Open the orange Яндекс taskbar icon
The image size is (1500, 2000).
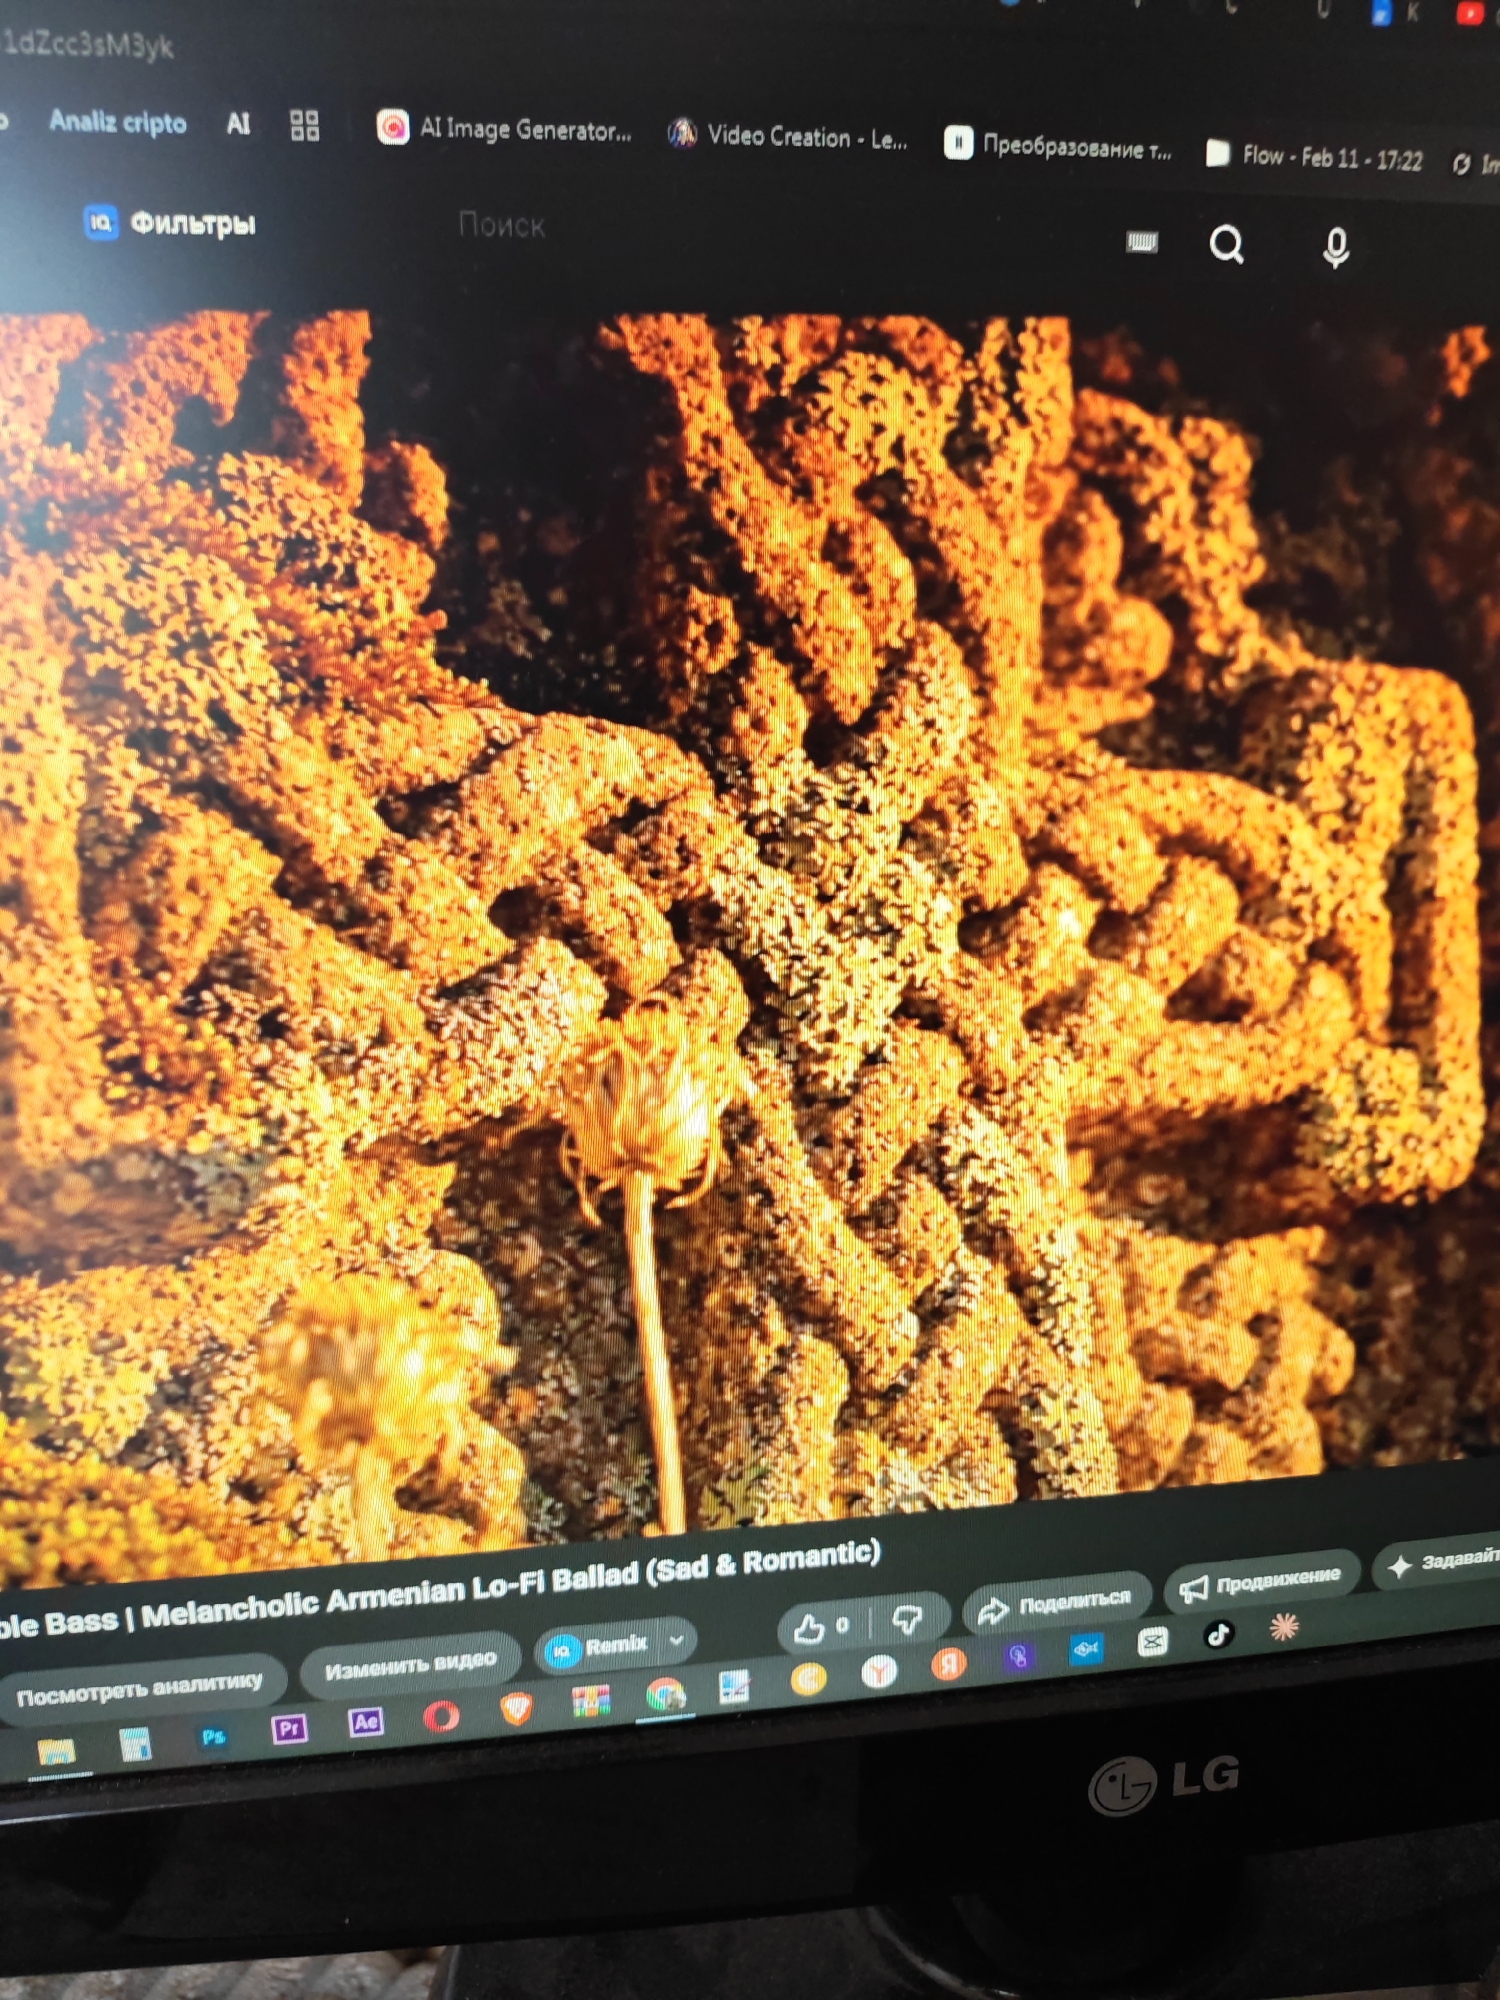click(x=949, y=1664)
